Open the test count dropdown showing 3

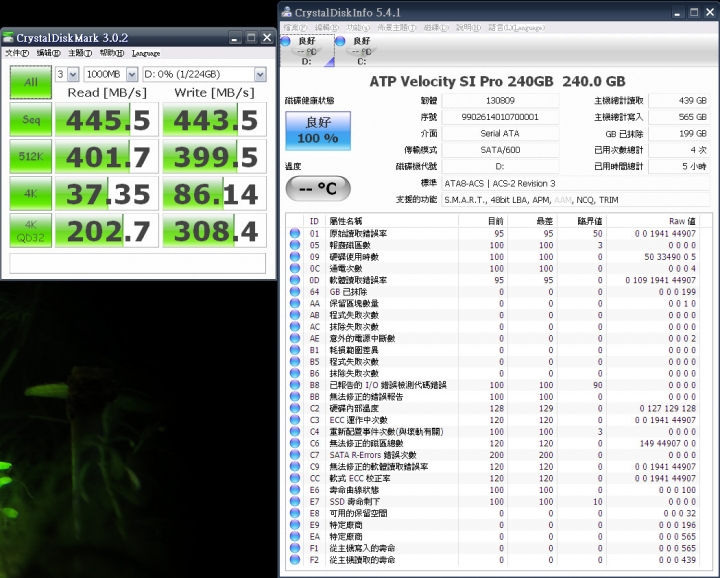click(x=68, y=74)
